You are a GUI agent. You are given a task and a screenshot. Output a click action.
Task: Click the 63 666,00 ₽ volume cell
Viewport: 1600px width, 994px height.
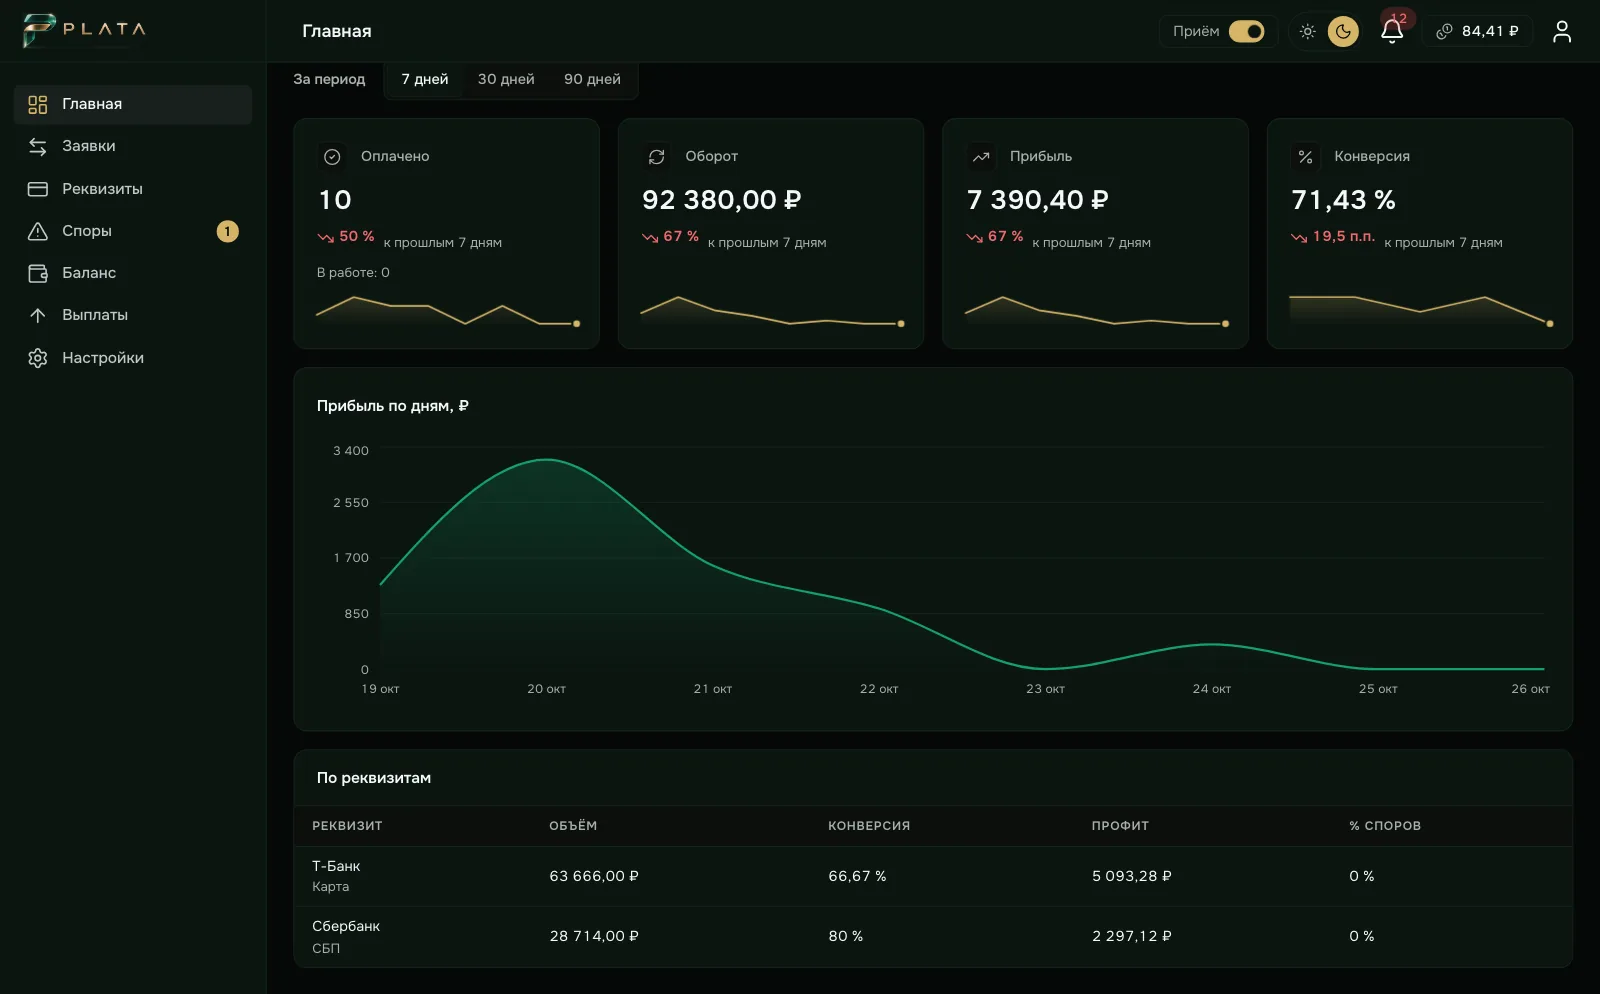pos(594,876)
